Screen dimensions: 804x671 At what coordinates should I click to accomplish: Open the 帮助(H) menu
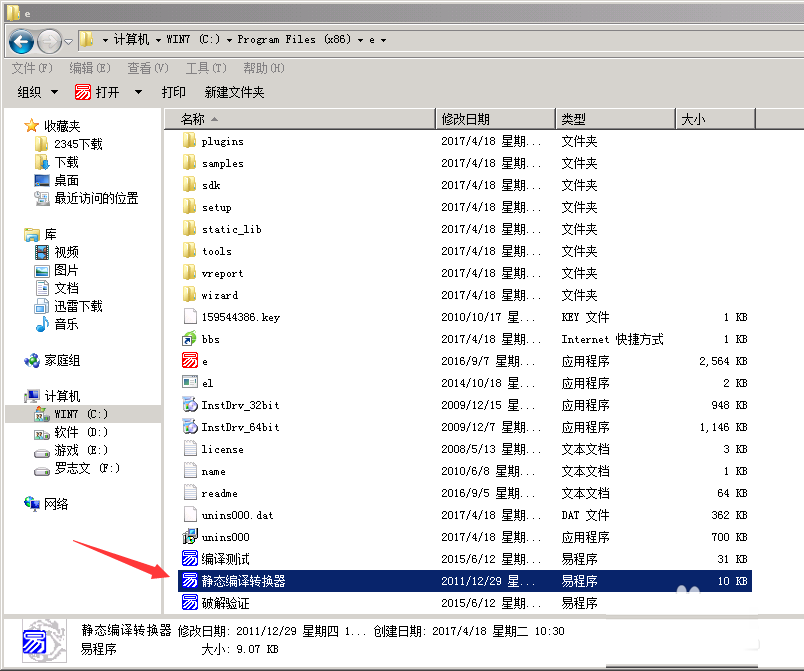coord(264,68)
